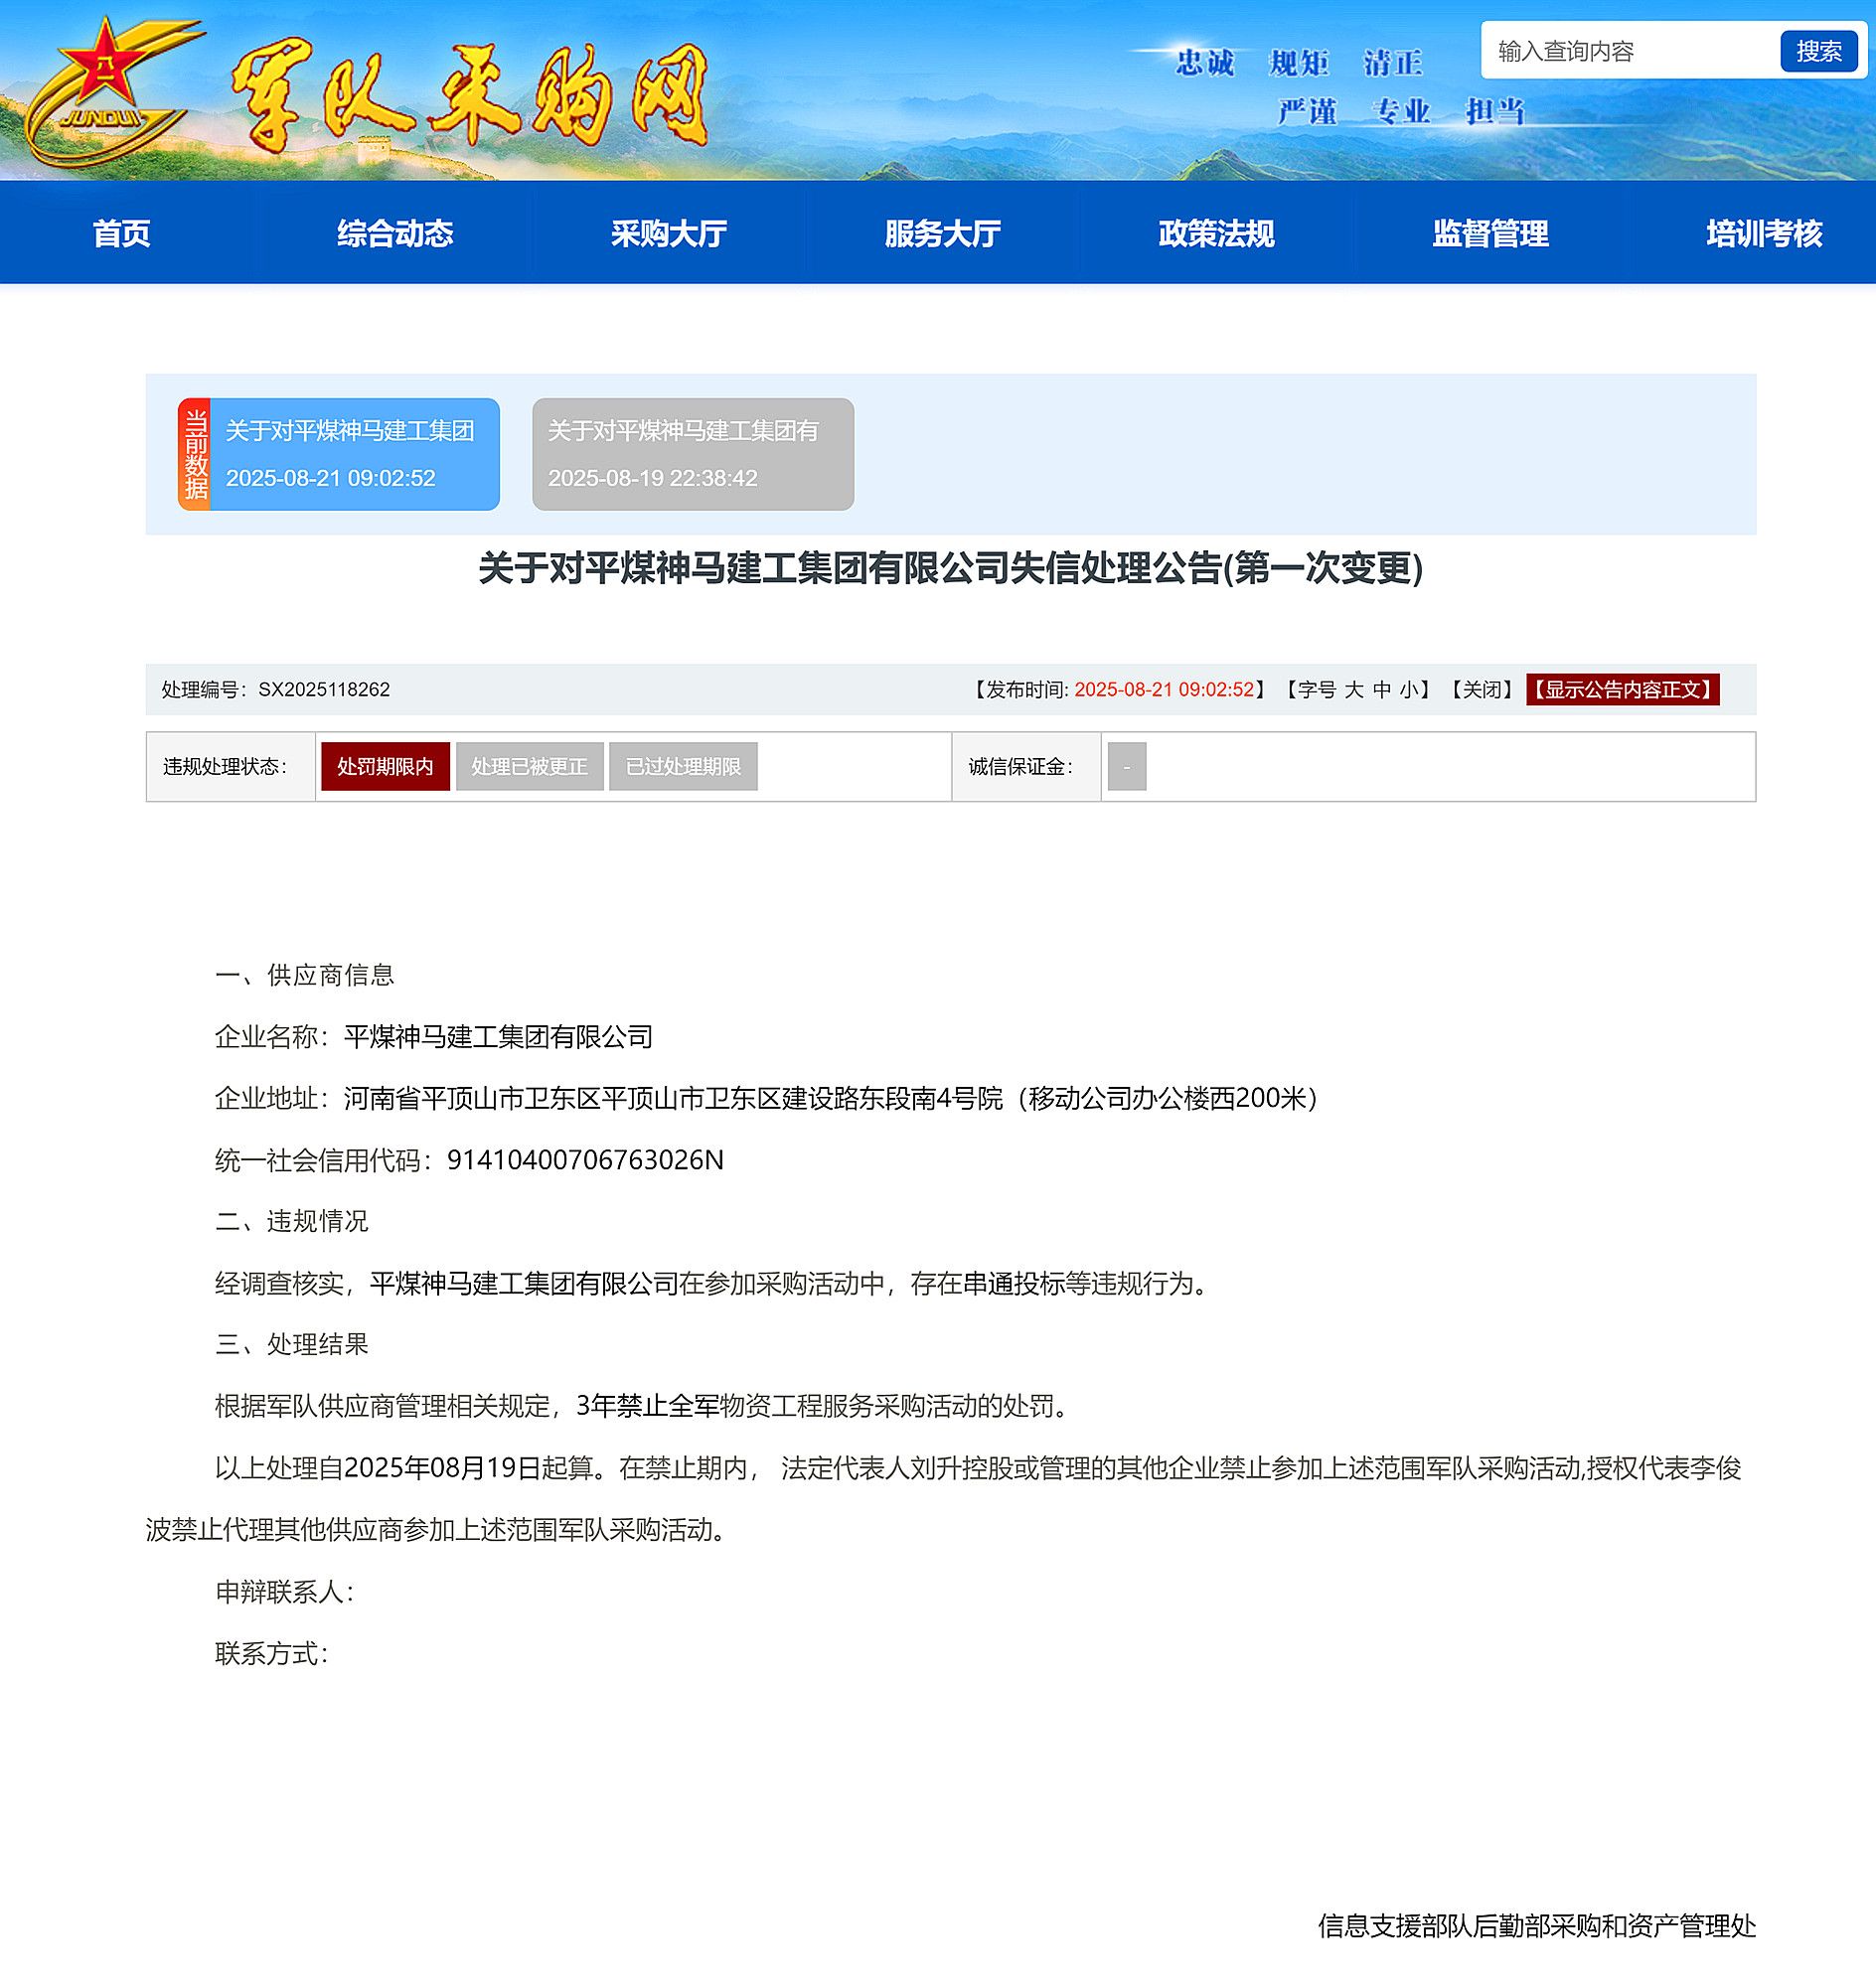The image size is (1876, 1987).
Task: Open the 政策法规 nav menu
Action: (x=1217, y=233)
